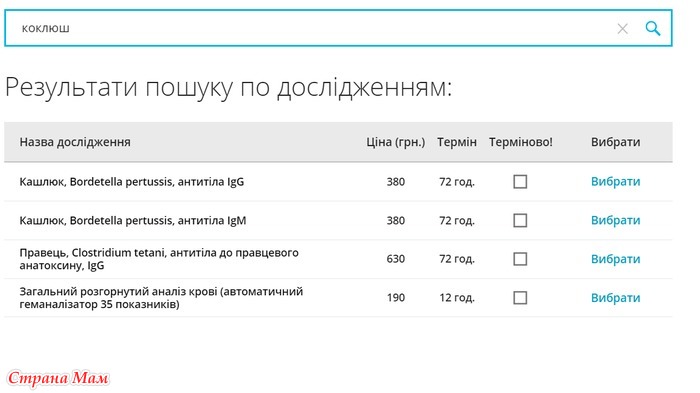Image resolution: width=700 pixels, height=393 pixels.
Task: Check 'Терміново!' box for Кашлюк IgG row
Action: tap(520, 182)
